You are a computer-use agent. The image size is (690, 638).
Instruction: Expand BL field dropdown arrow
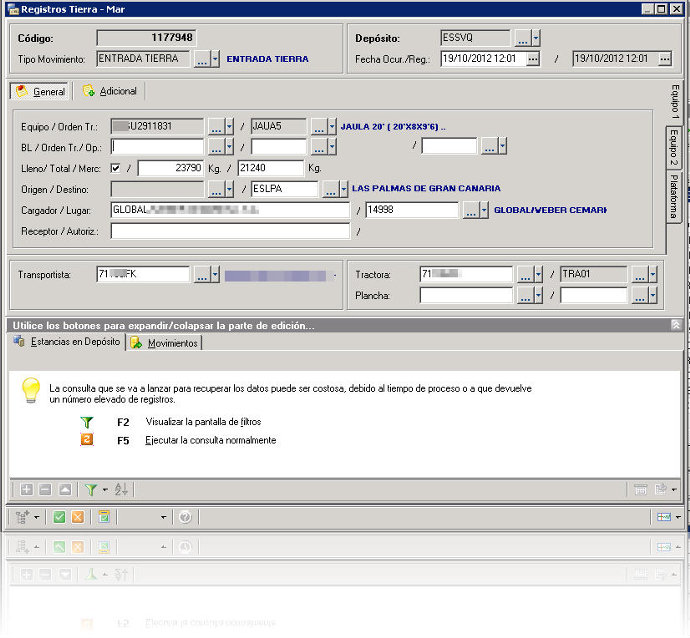[229, 147]
